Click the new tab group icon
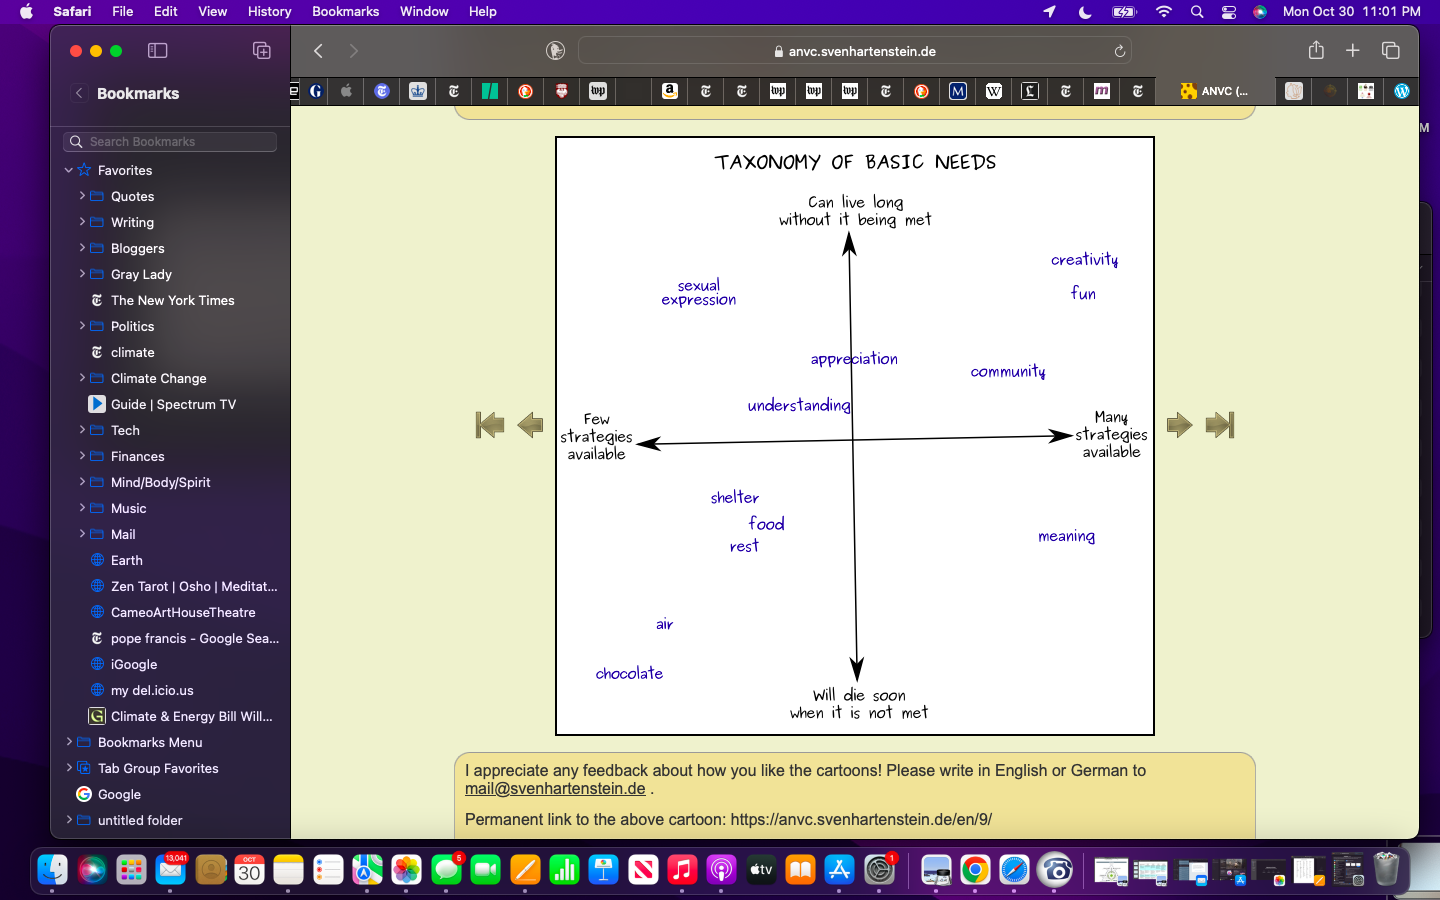The image size is (1440, 900). [262, 51]
